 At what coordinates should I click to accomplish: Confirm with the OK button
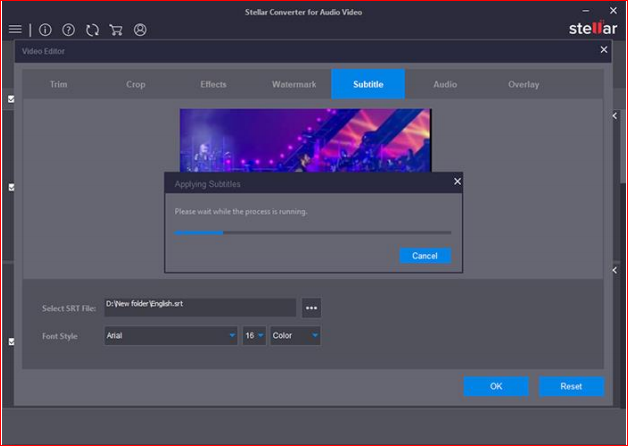[496, 386]
